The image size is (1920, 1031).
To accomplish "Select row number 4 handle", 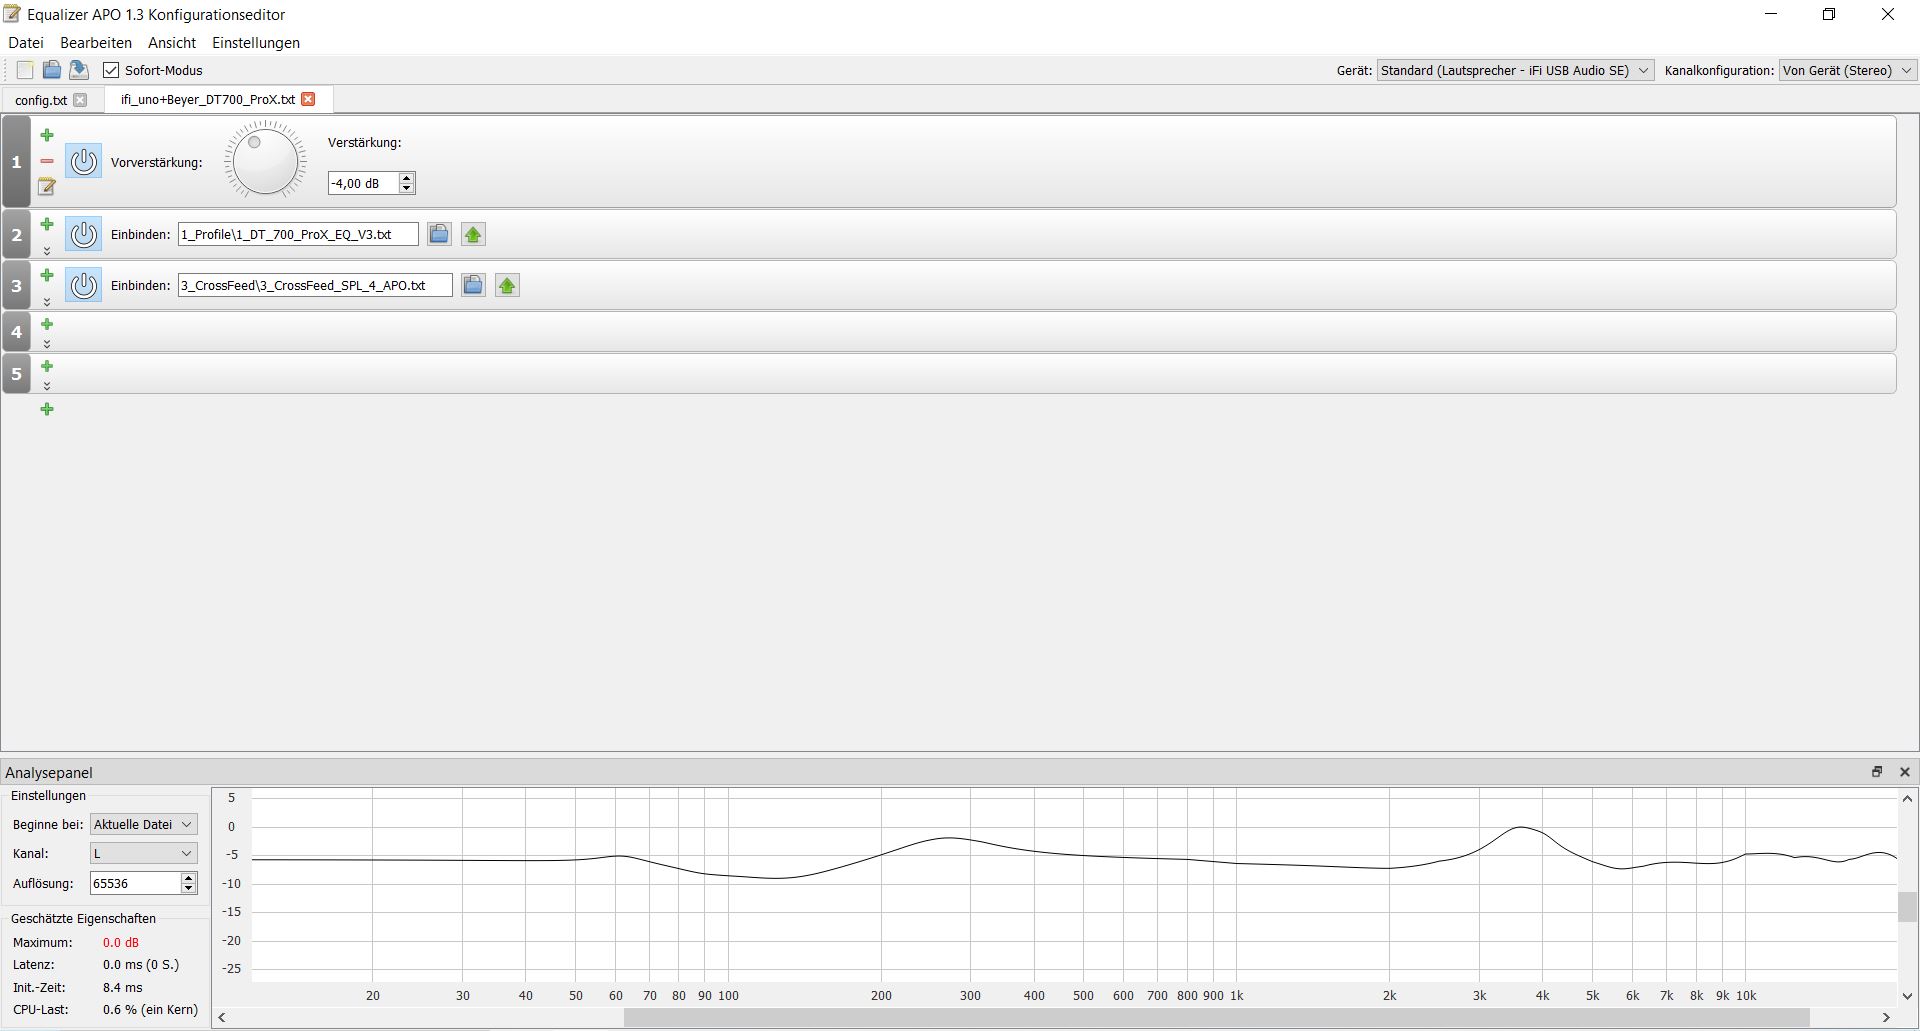I will coord(17,332).
